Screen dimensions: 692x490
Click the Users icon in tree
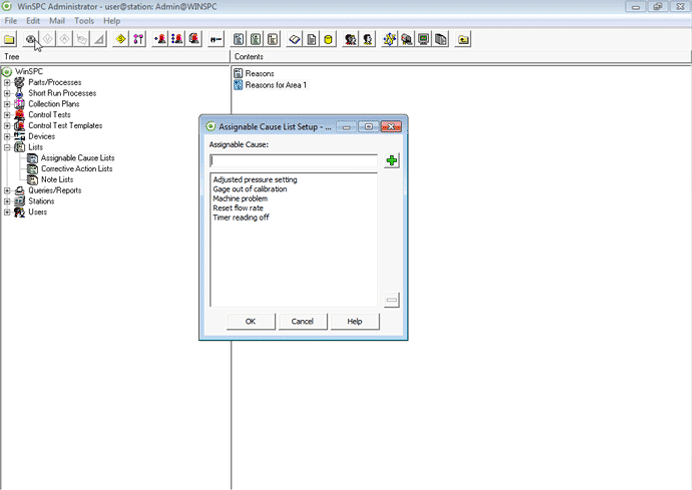pos(20,212)
